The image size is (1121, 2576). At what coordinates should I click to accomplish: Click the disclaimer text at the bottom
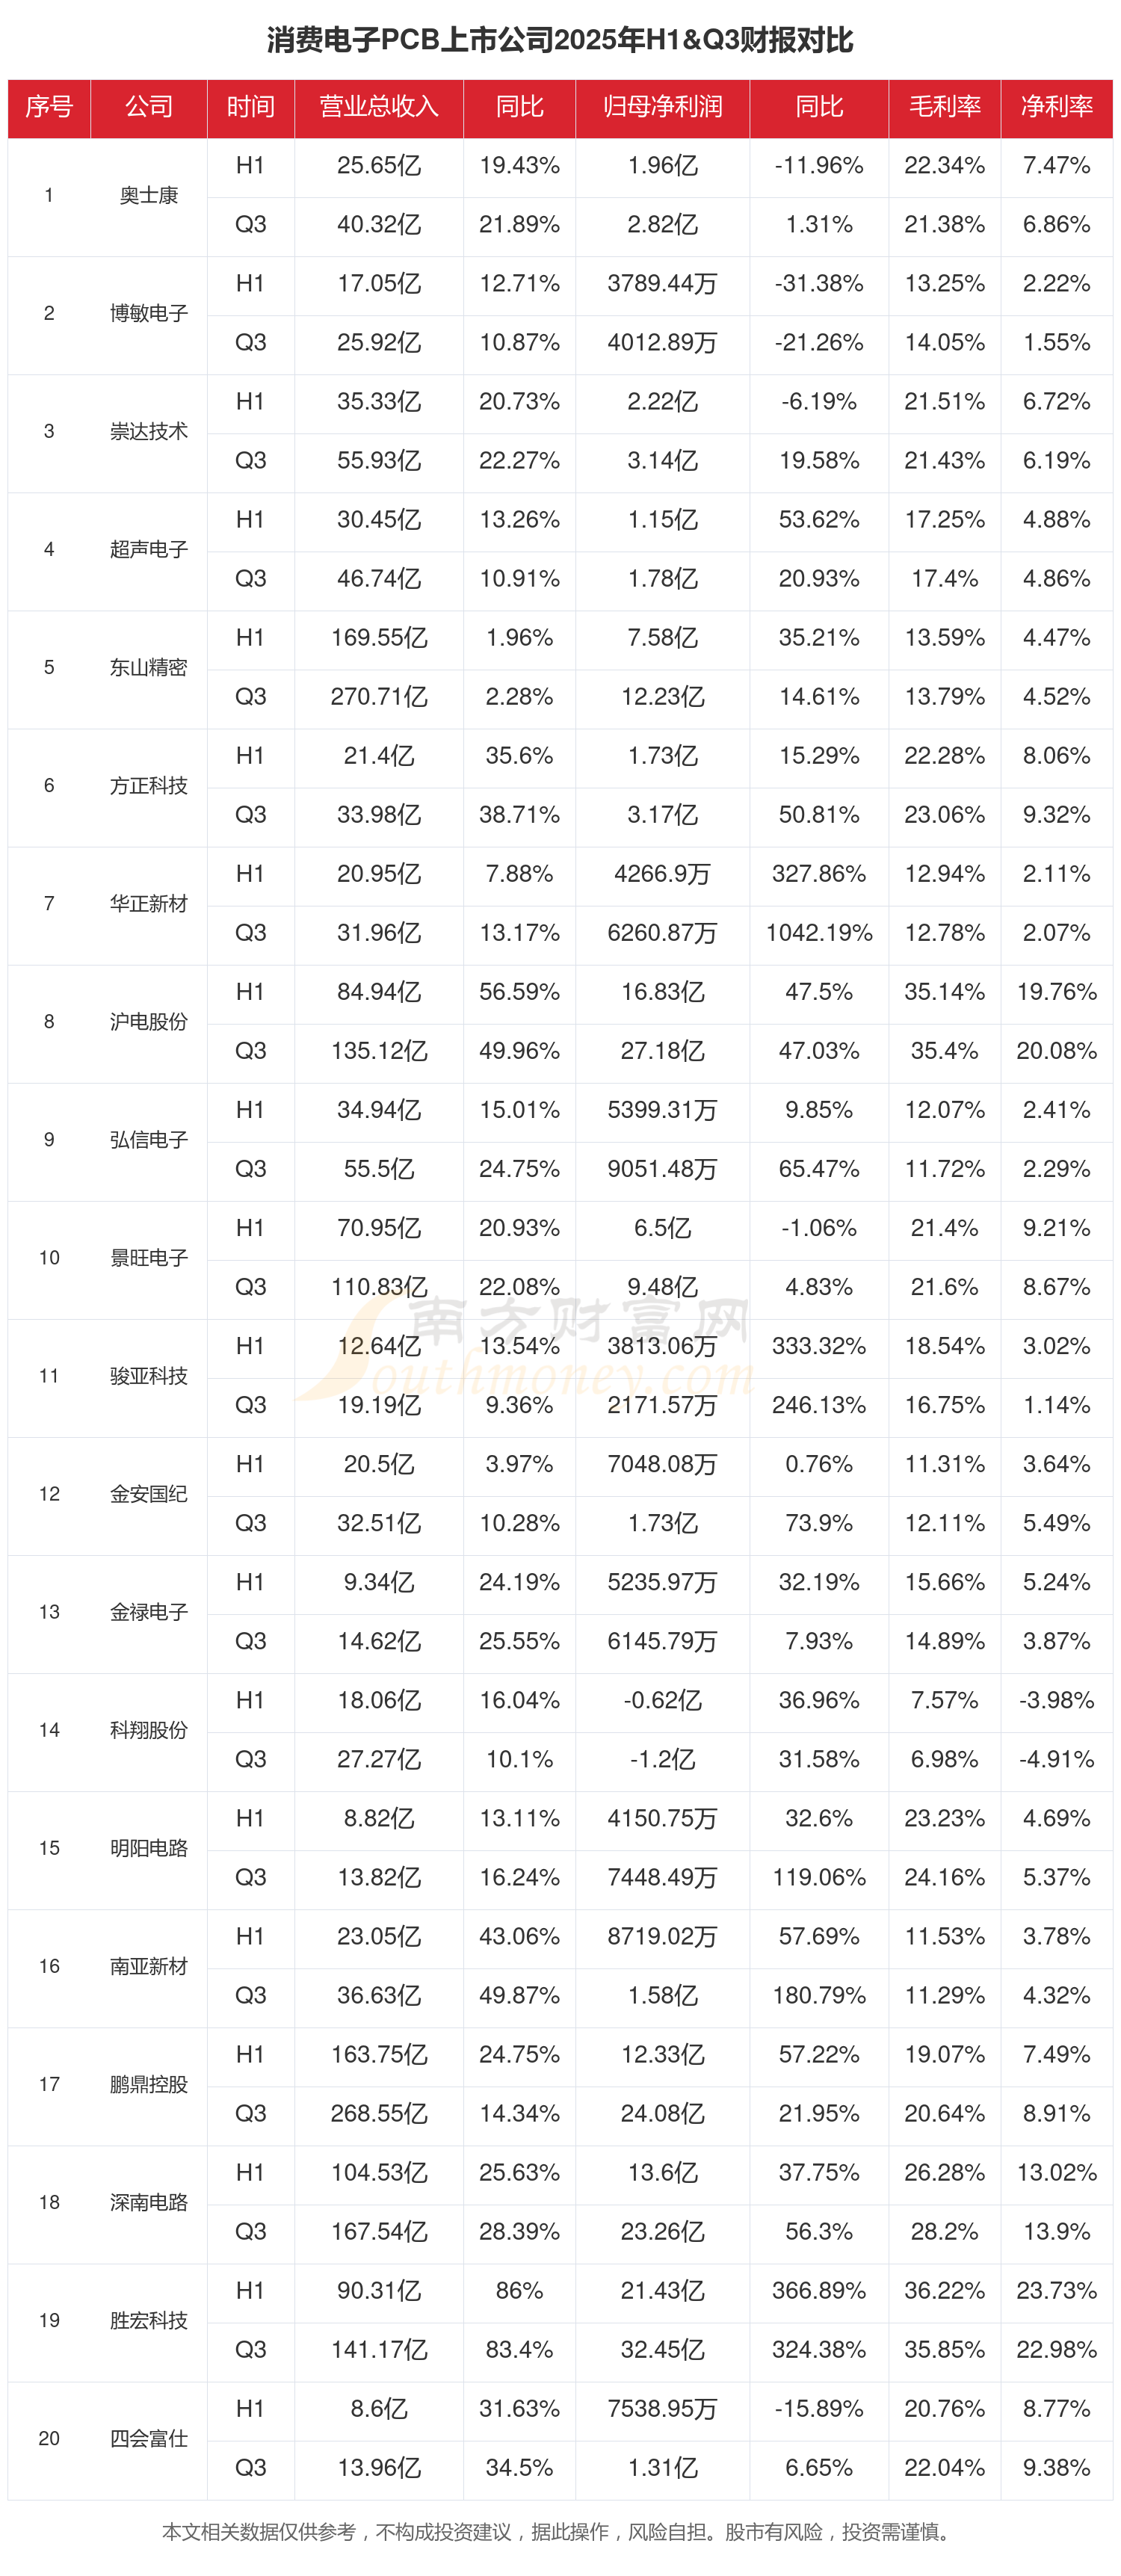point(556,2532)
